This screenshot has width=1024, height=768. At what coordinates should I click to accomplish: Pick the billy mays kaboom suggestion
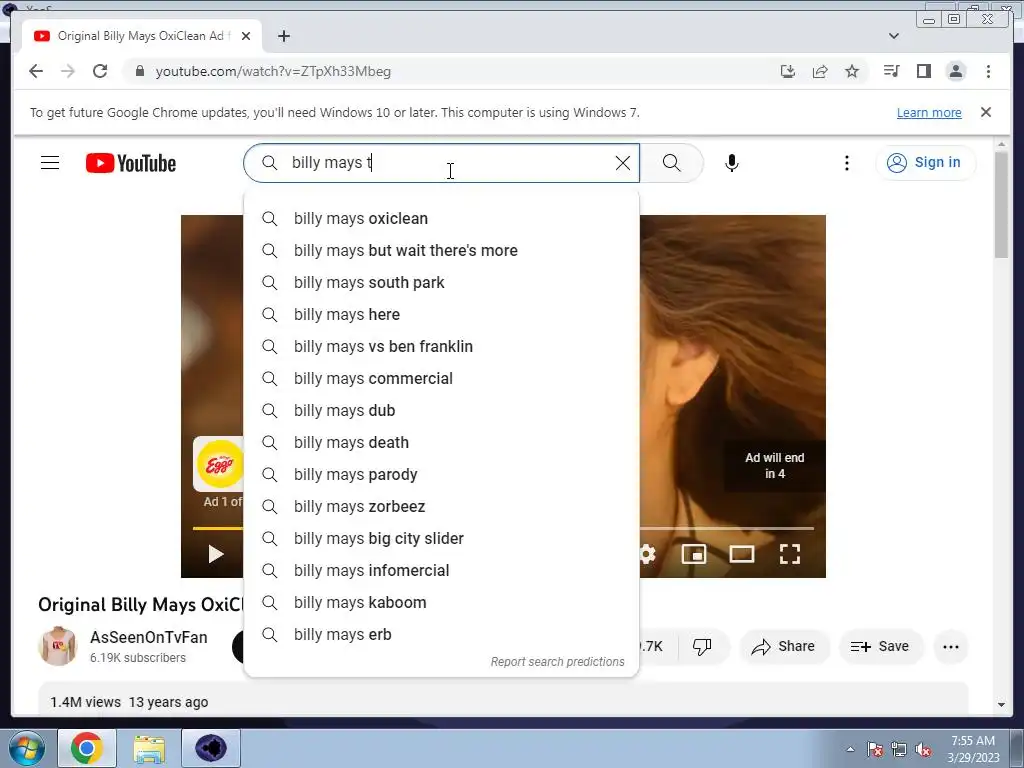pos(441,602)
